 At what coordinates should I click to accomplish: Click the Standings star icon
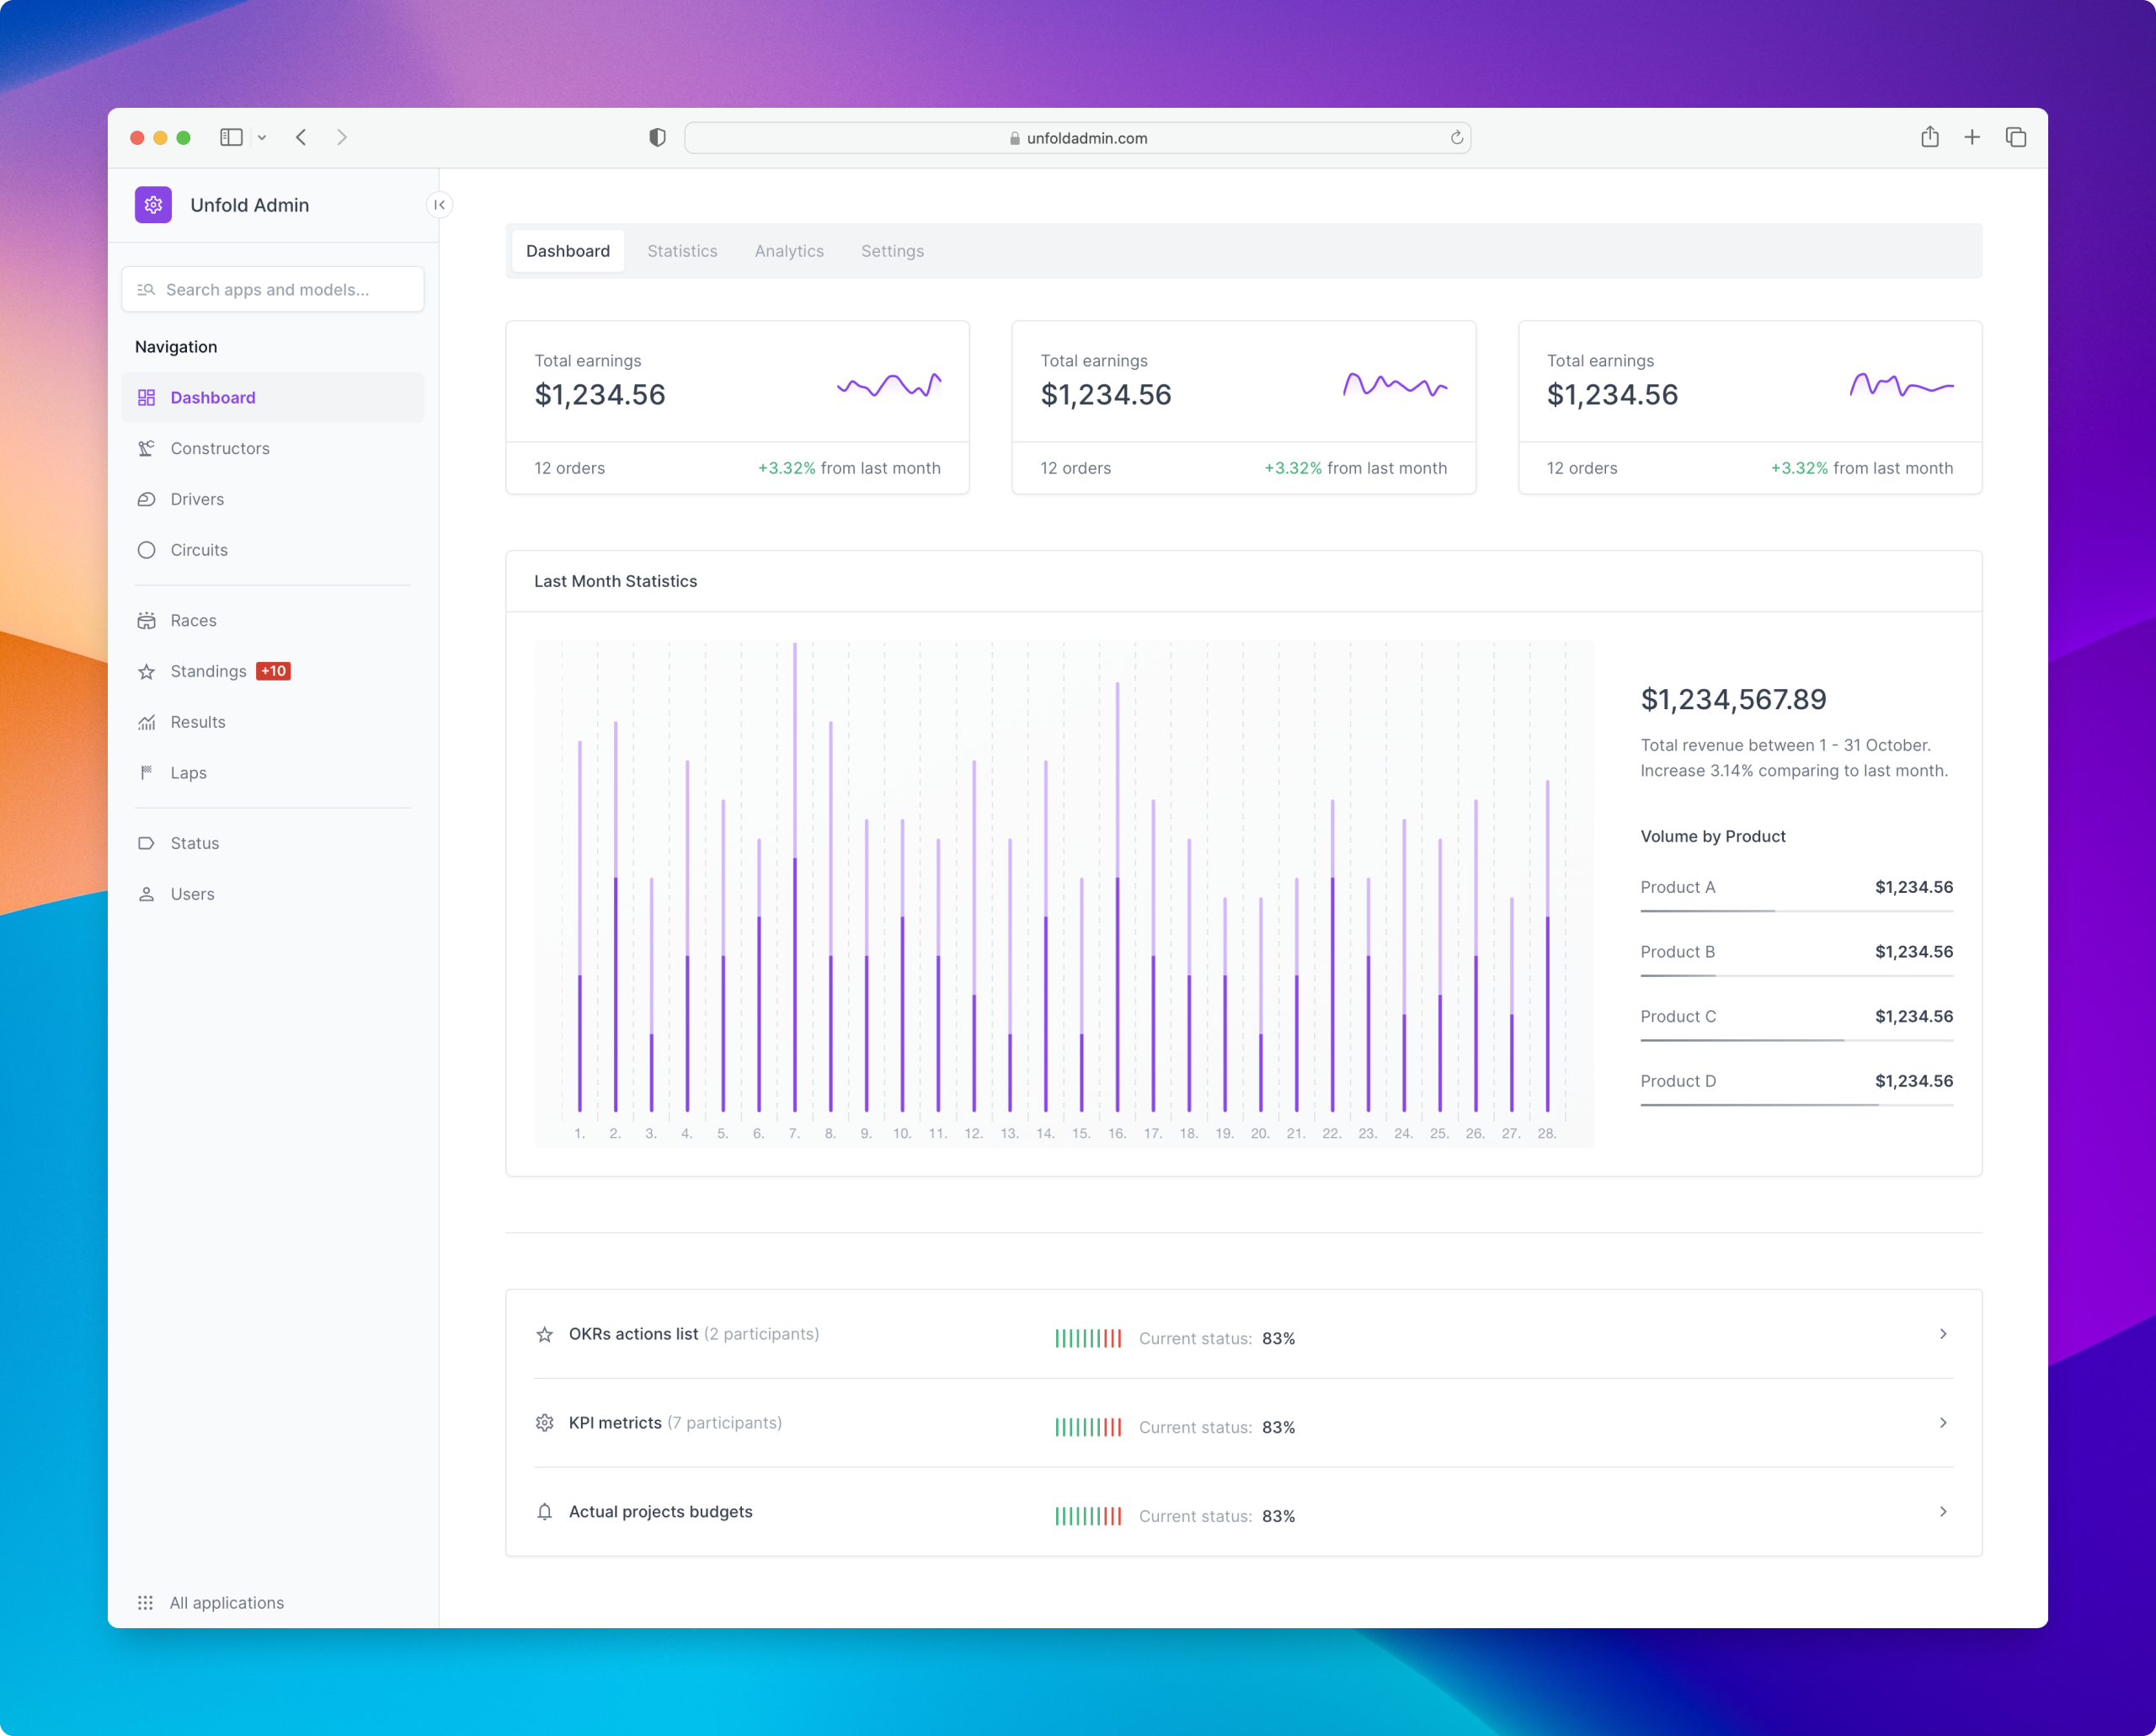click(147, 671)
